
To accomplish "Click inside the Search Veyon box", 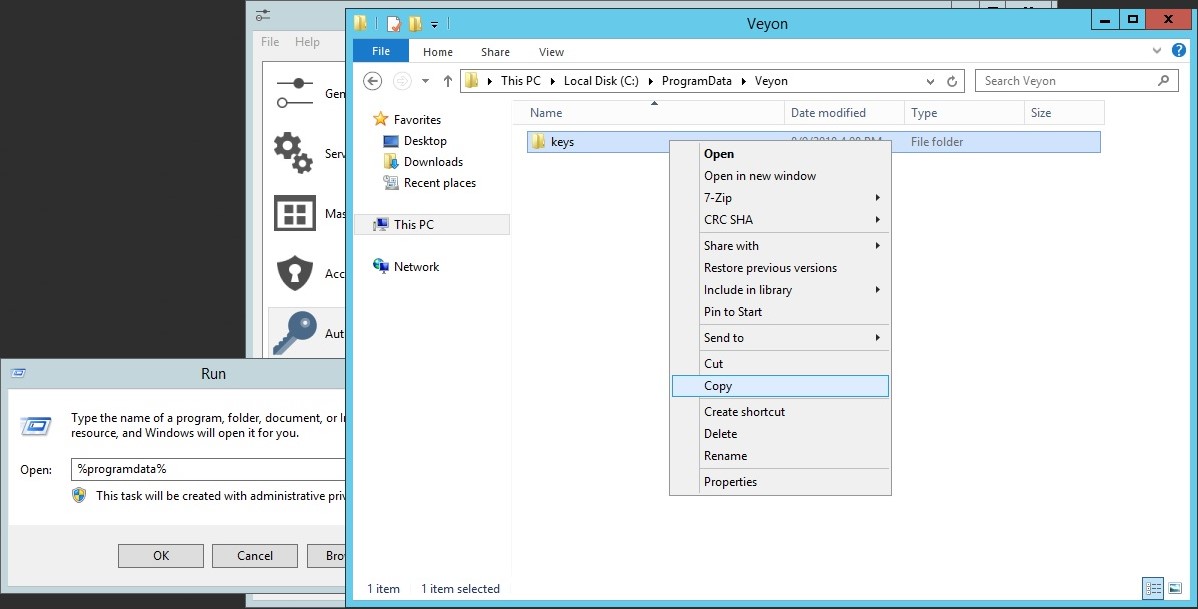I will coord(1060,80).
